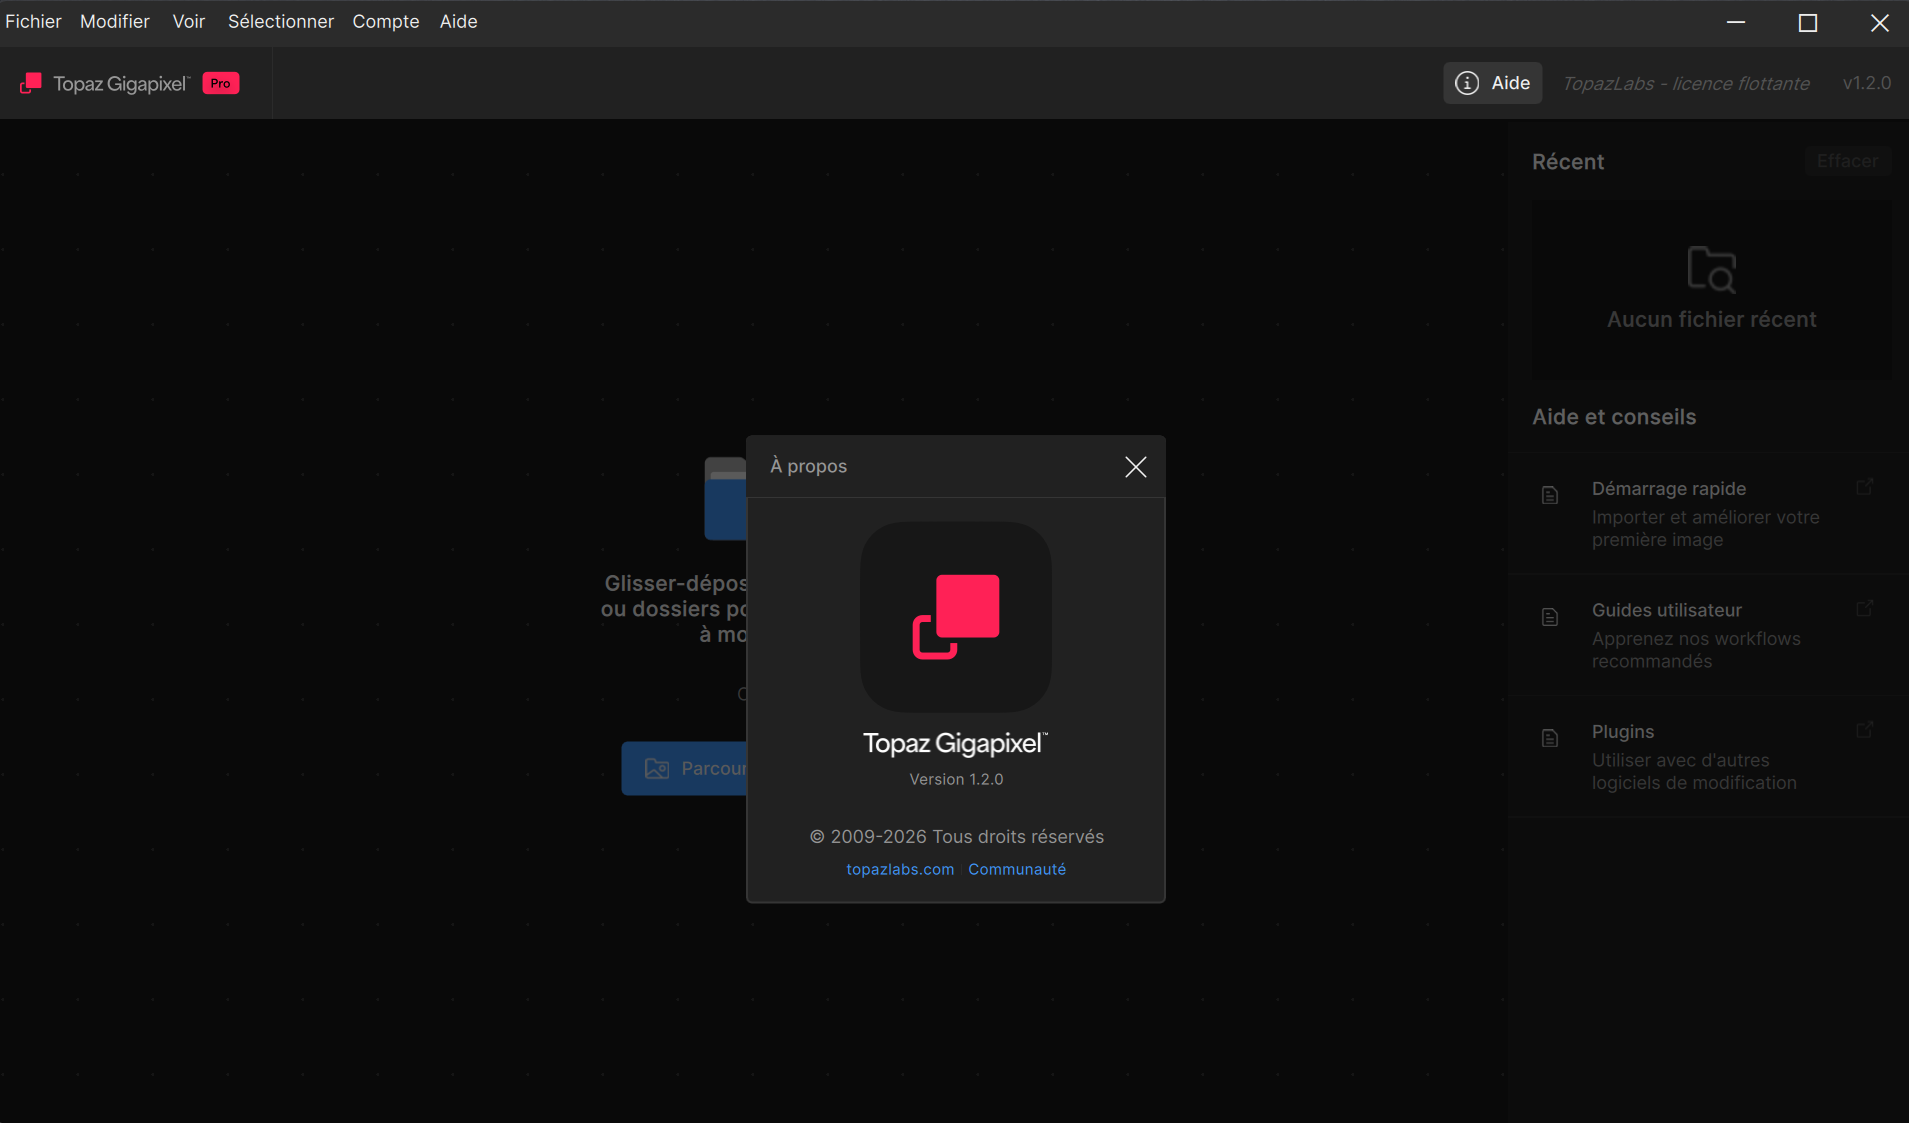This screenshot has width=1909, height=1123.
Task: Open the Démarrage rapide guide
Action: point(1709,513)
